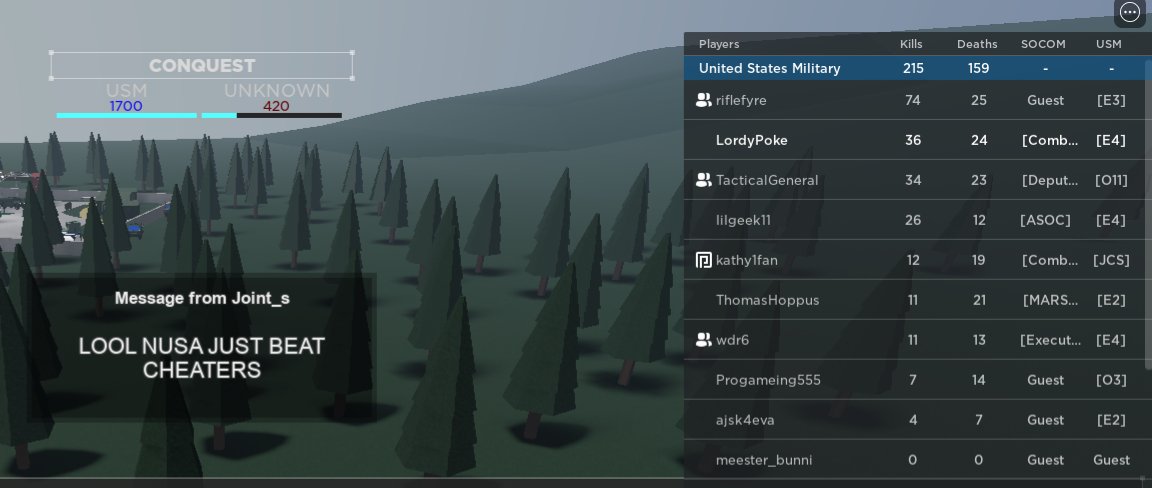Select player wdr6 in the leaderboard

914,340
